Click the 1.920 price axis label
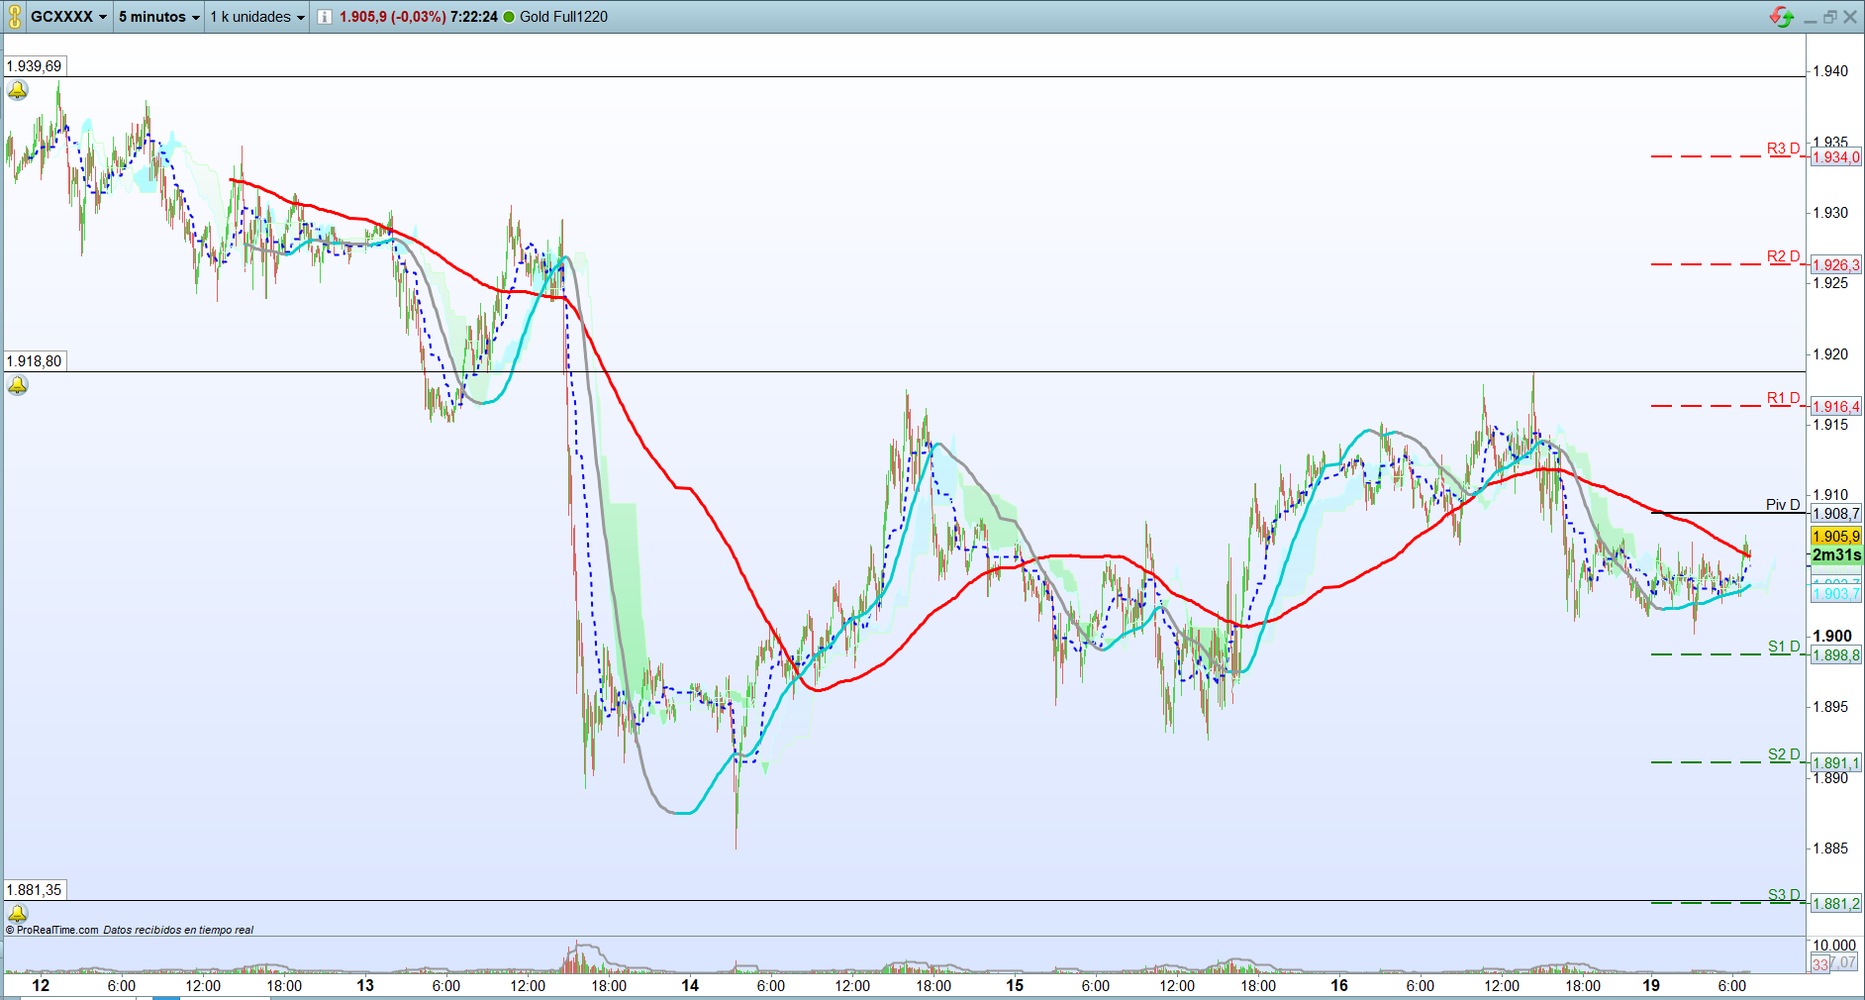The height and width of the screenshot is (1000, 1865). (x=1831, y=354)
